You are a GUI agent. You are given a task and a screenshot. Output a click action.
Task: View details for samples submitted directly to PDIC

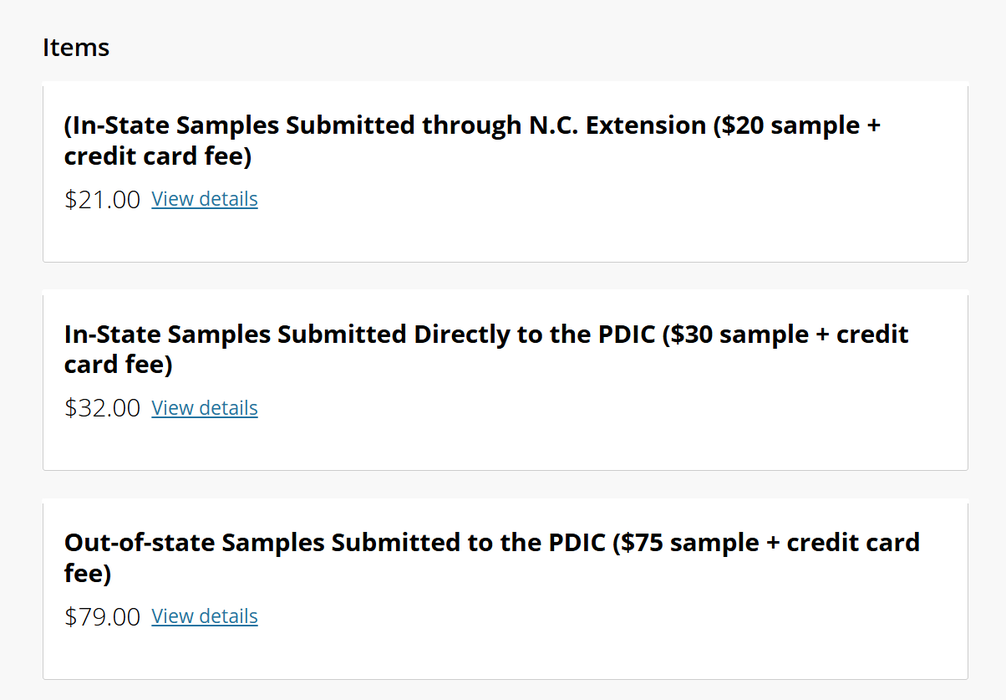click(204, 408)
